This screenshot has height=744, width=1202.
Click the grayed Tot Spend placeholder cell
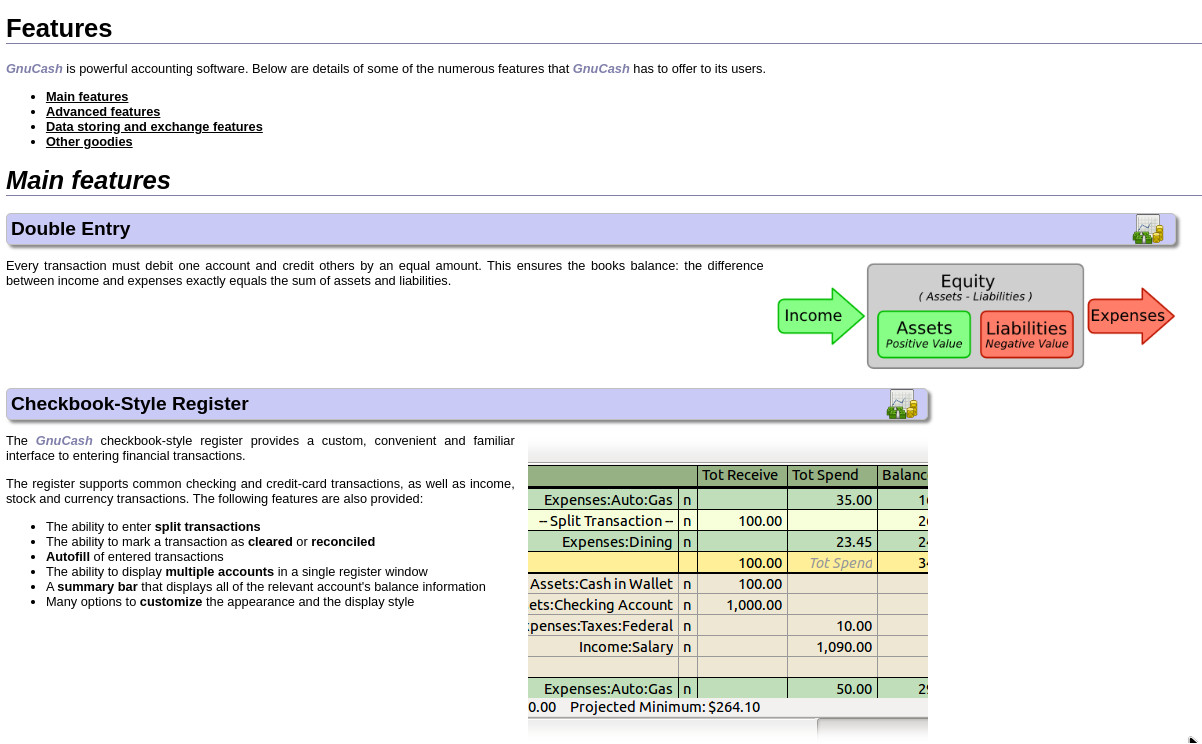coord(833,563)
